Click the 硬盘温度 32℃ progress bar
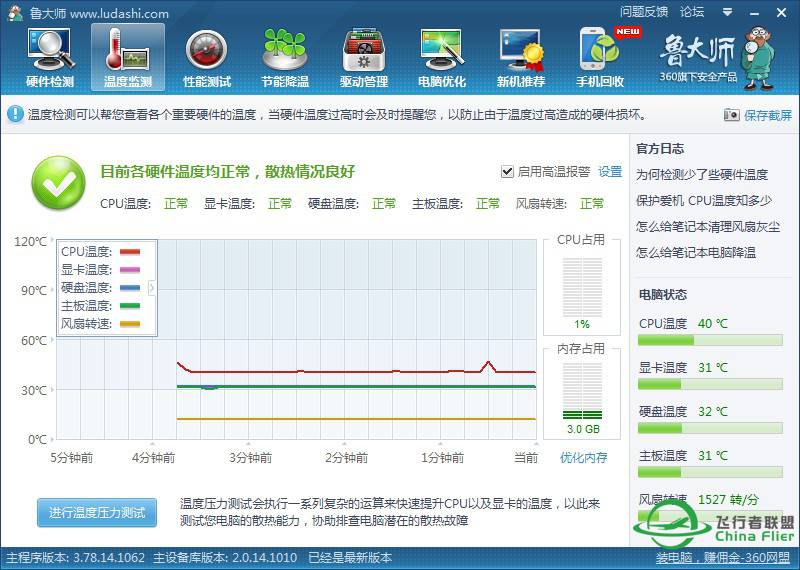800x570 pixels. (710, 428)
